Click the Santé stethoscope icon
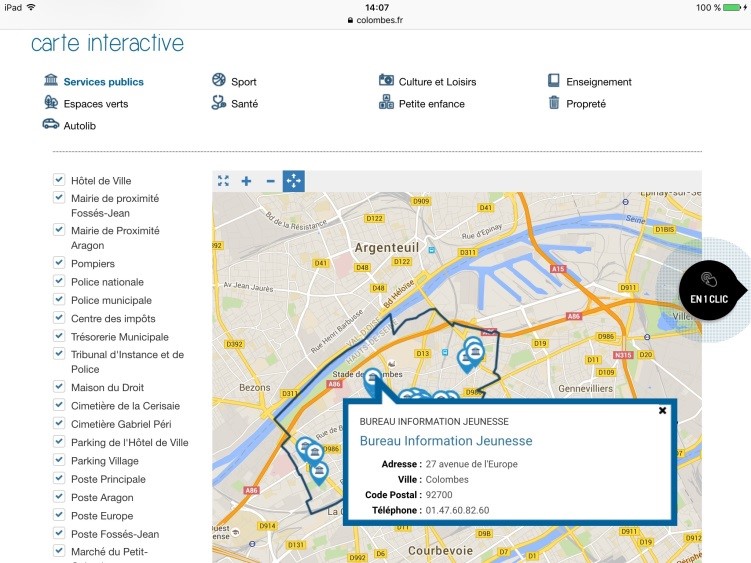Viewport: 751px width, 563px height. pos(219,102)
